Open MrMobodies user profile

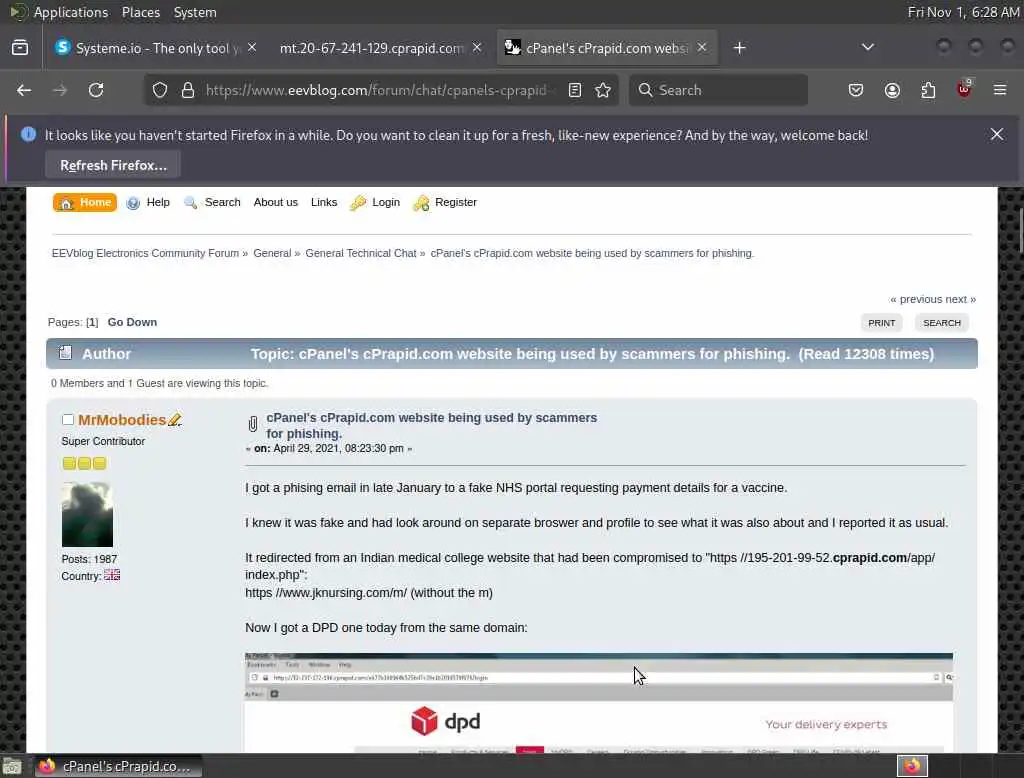coord(122,420)
